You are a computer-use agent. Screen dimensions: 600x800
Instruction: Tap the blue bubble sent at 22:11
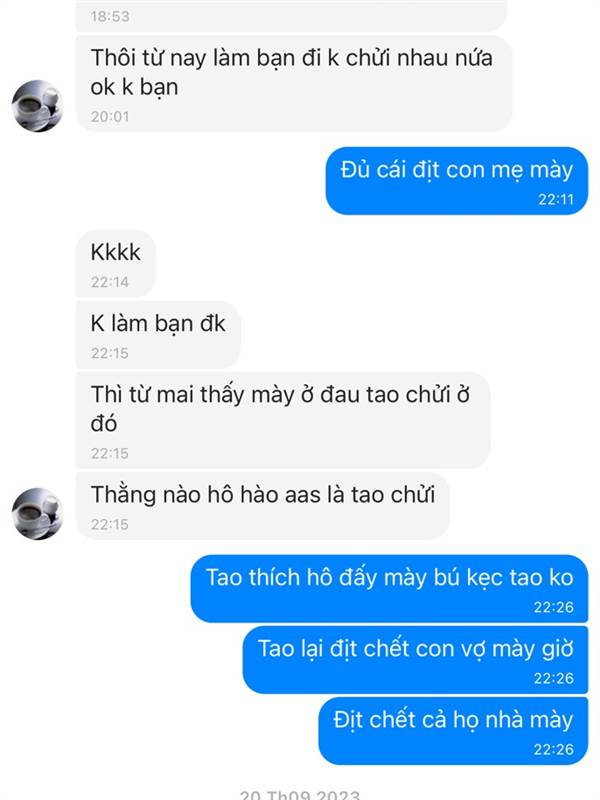pos(457,181)
